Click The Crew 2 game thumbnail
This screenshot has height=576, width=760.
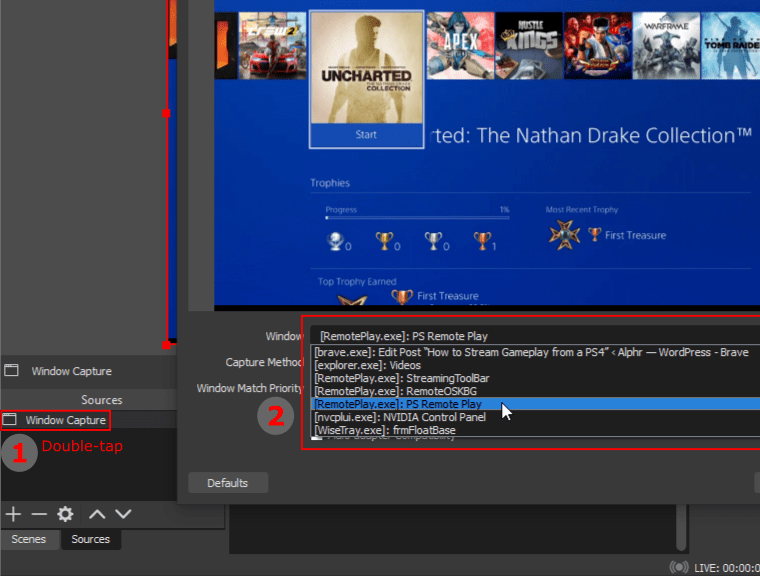[x=272, y=46]
